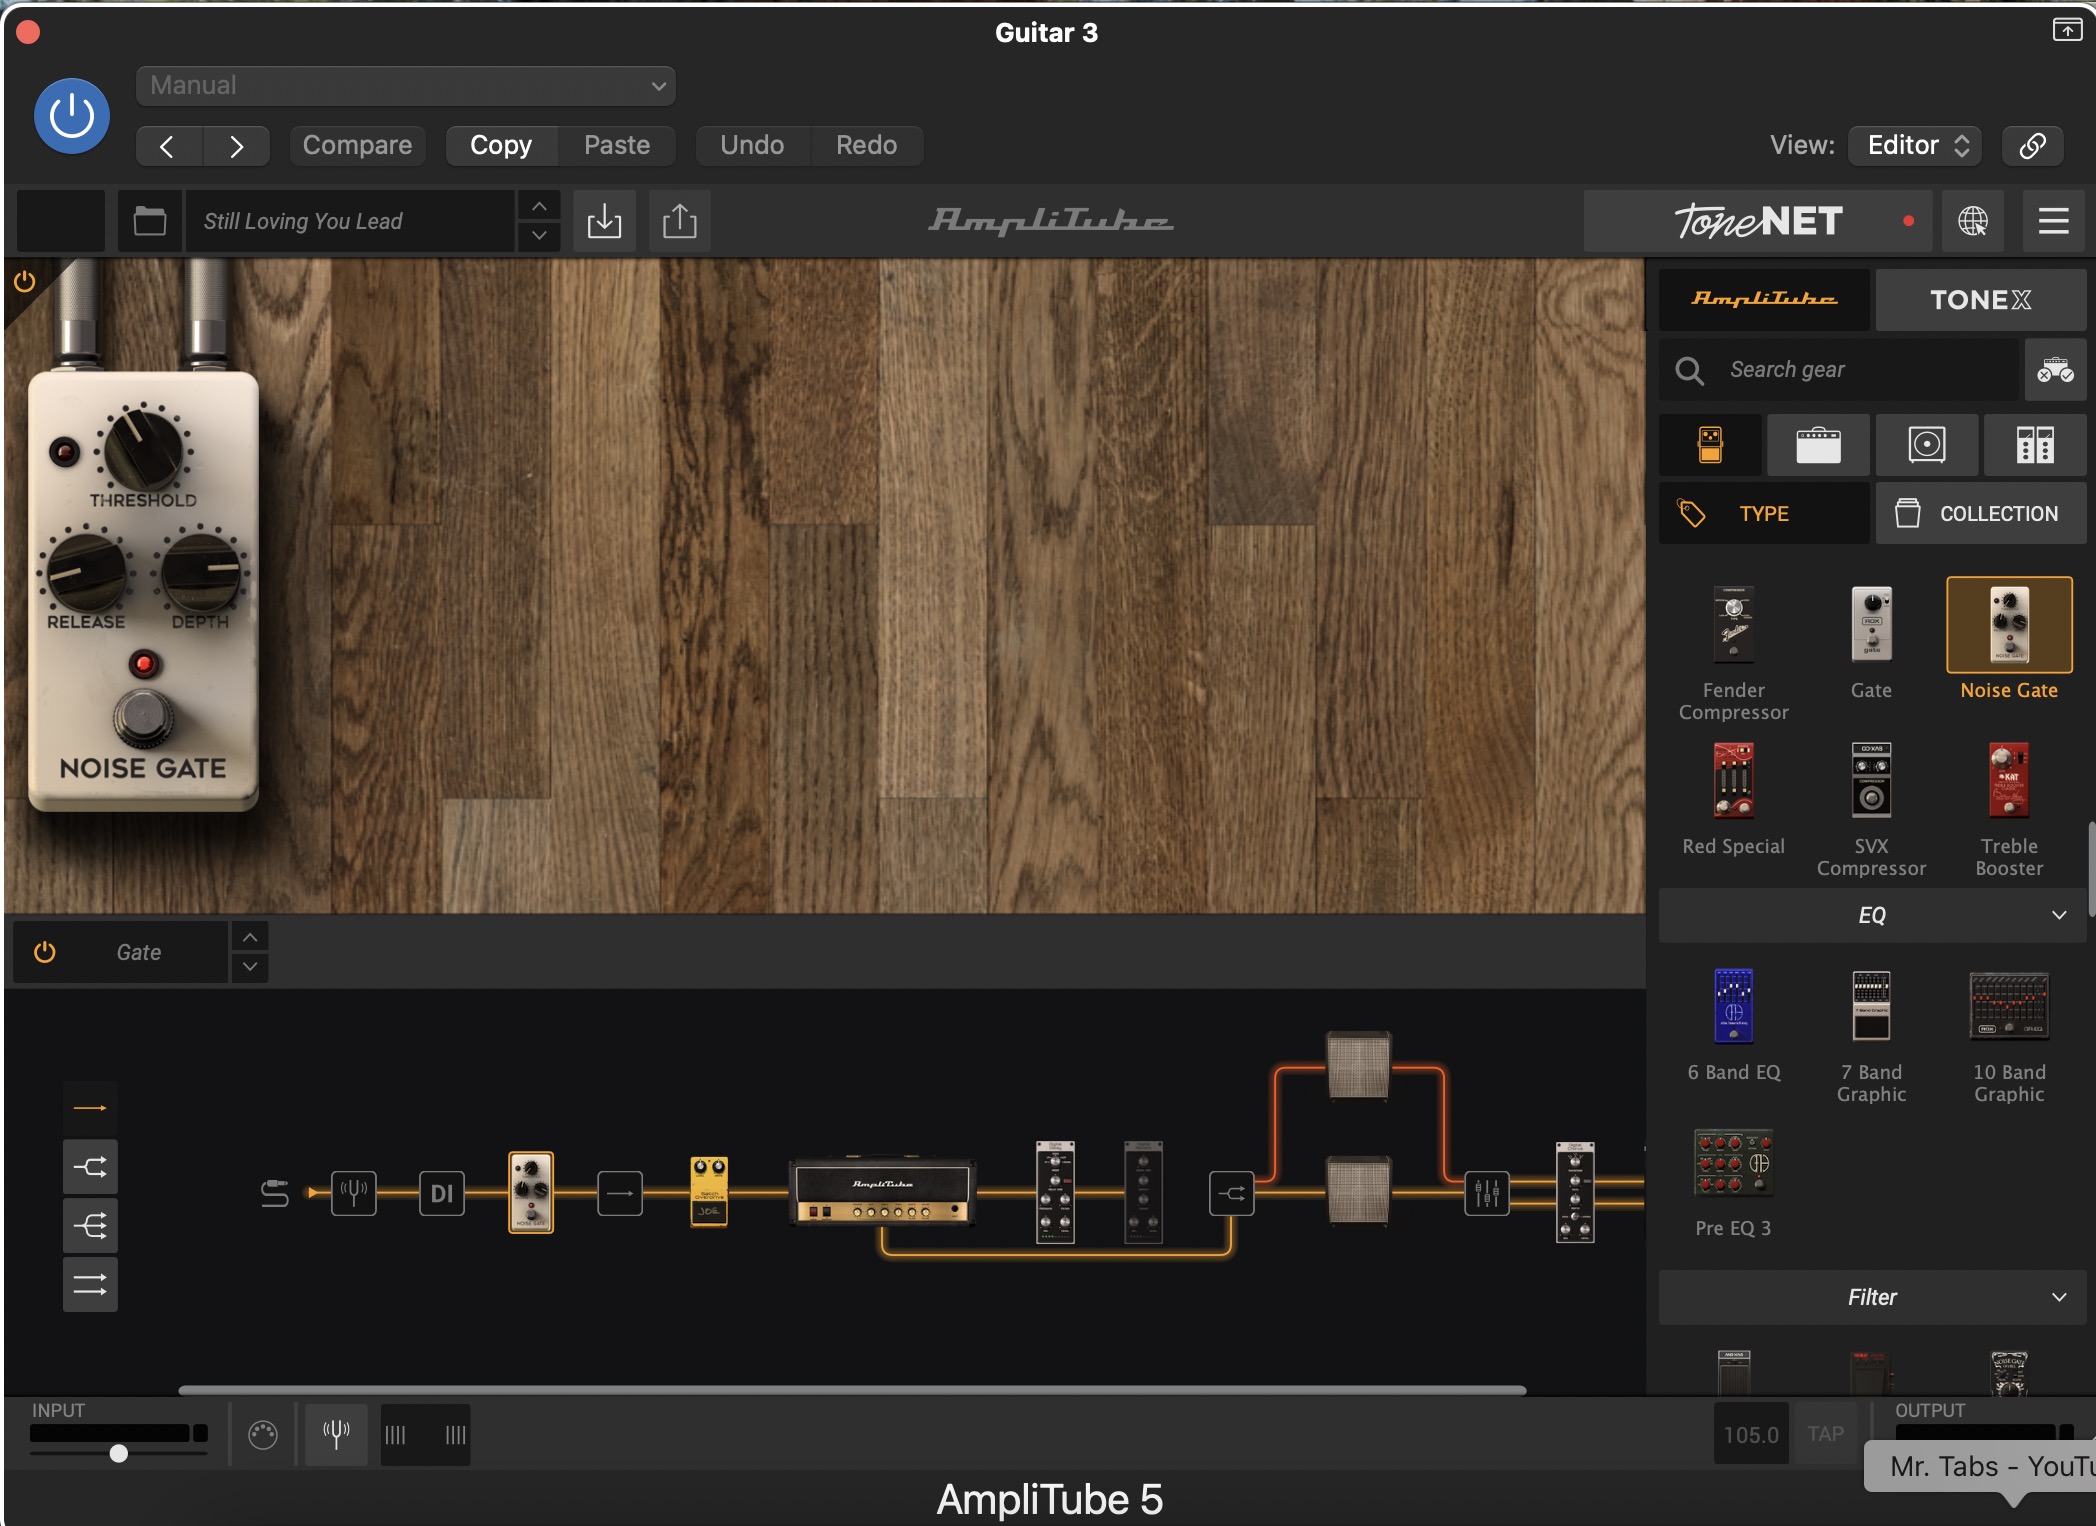The image size is (2096, 1526).
Task: Go to next preset with right arrow
Action: tap(236, 146)
